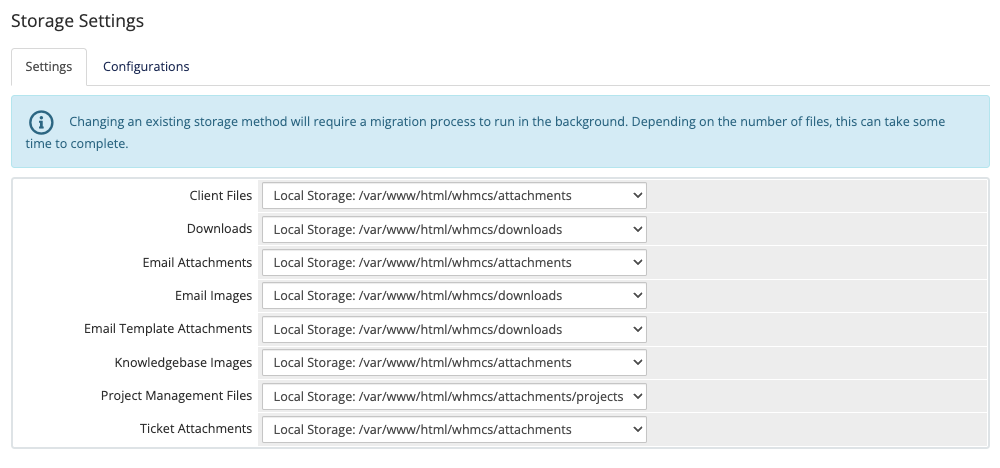The image size is (1000, 468).
Task: Select the Settings tab
Action: pos(48,67)
